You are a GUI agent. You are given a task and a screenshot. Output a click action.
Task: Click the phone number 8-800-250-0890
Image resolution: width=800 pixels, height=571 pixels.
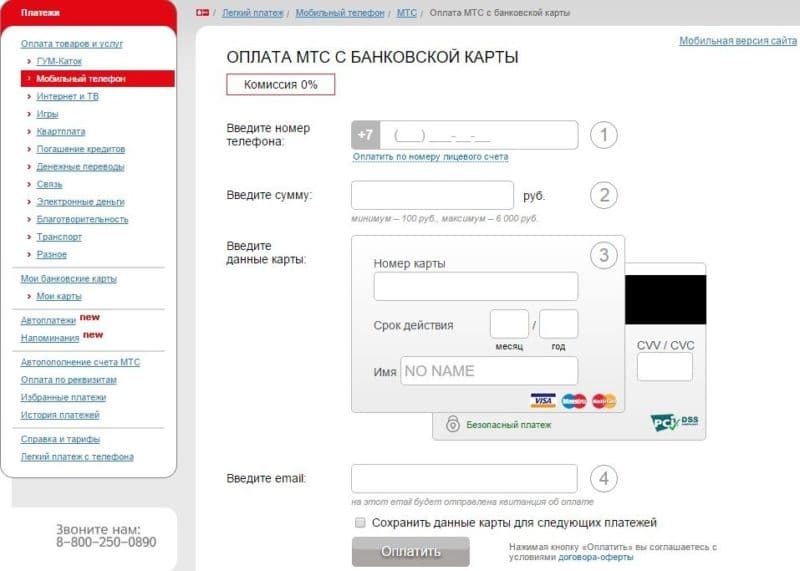click(x=106, y=542)
